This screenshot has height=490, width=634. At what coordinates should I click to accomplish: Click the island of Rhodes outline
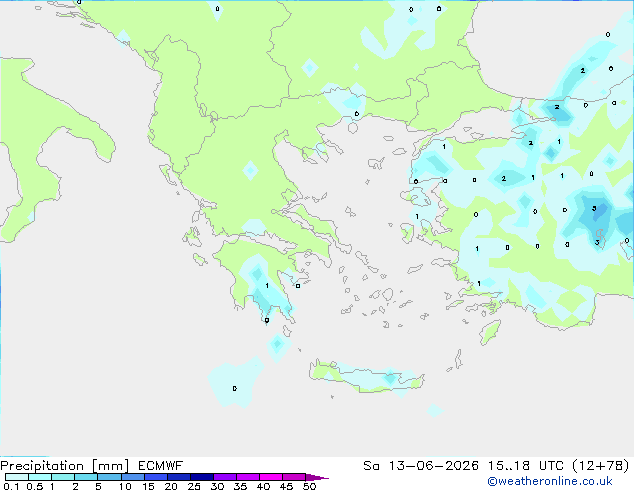click(490, 332)
